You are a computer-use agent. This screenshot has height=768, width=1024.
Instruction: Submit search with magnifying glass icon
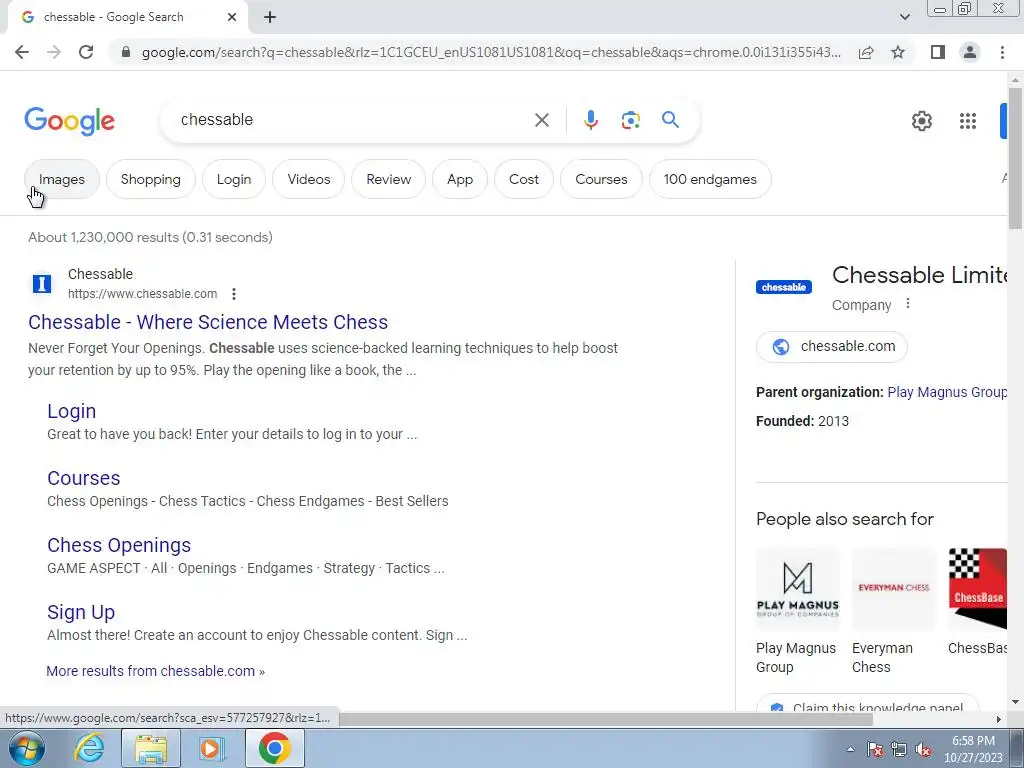click(x=670, y=120)
